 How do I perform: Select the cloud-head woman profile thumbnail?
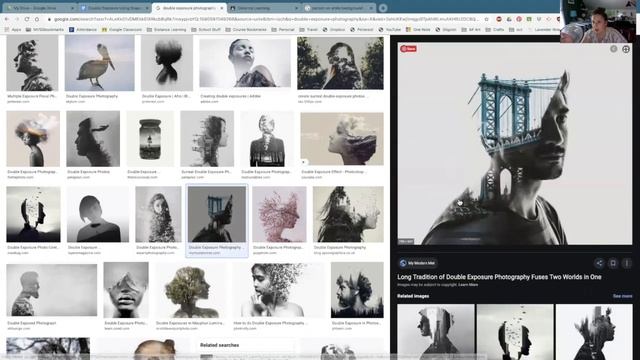coord(33,139)
